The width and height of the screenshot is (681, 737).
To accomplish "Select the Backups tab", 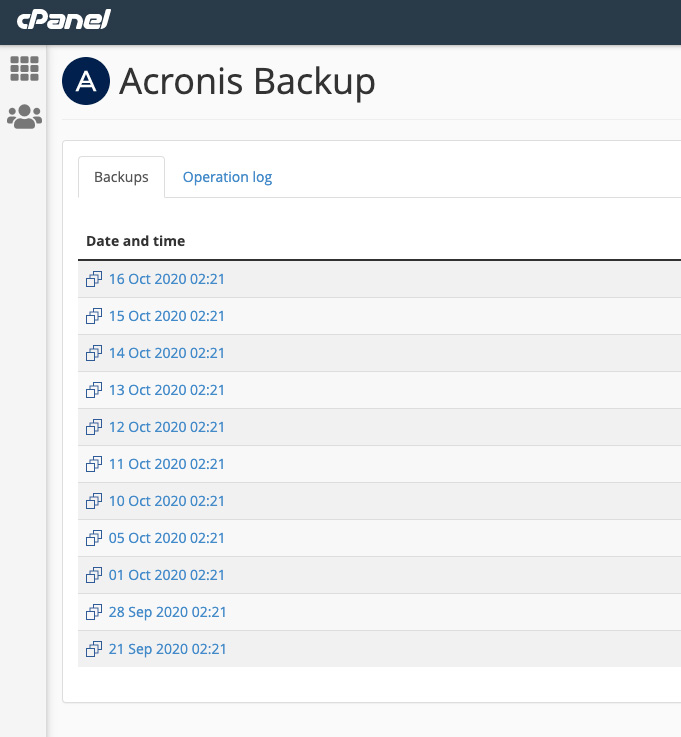I will point(121,177).
